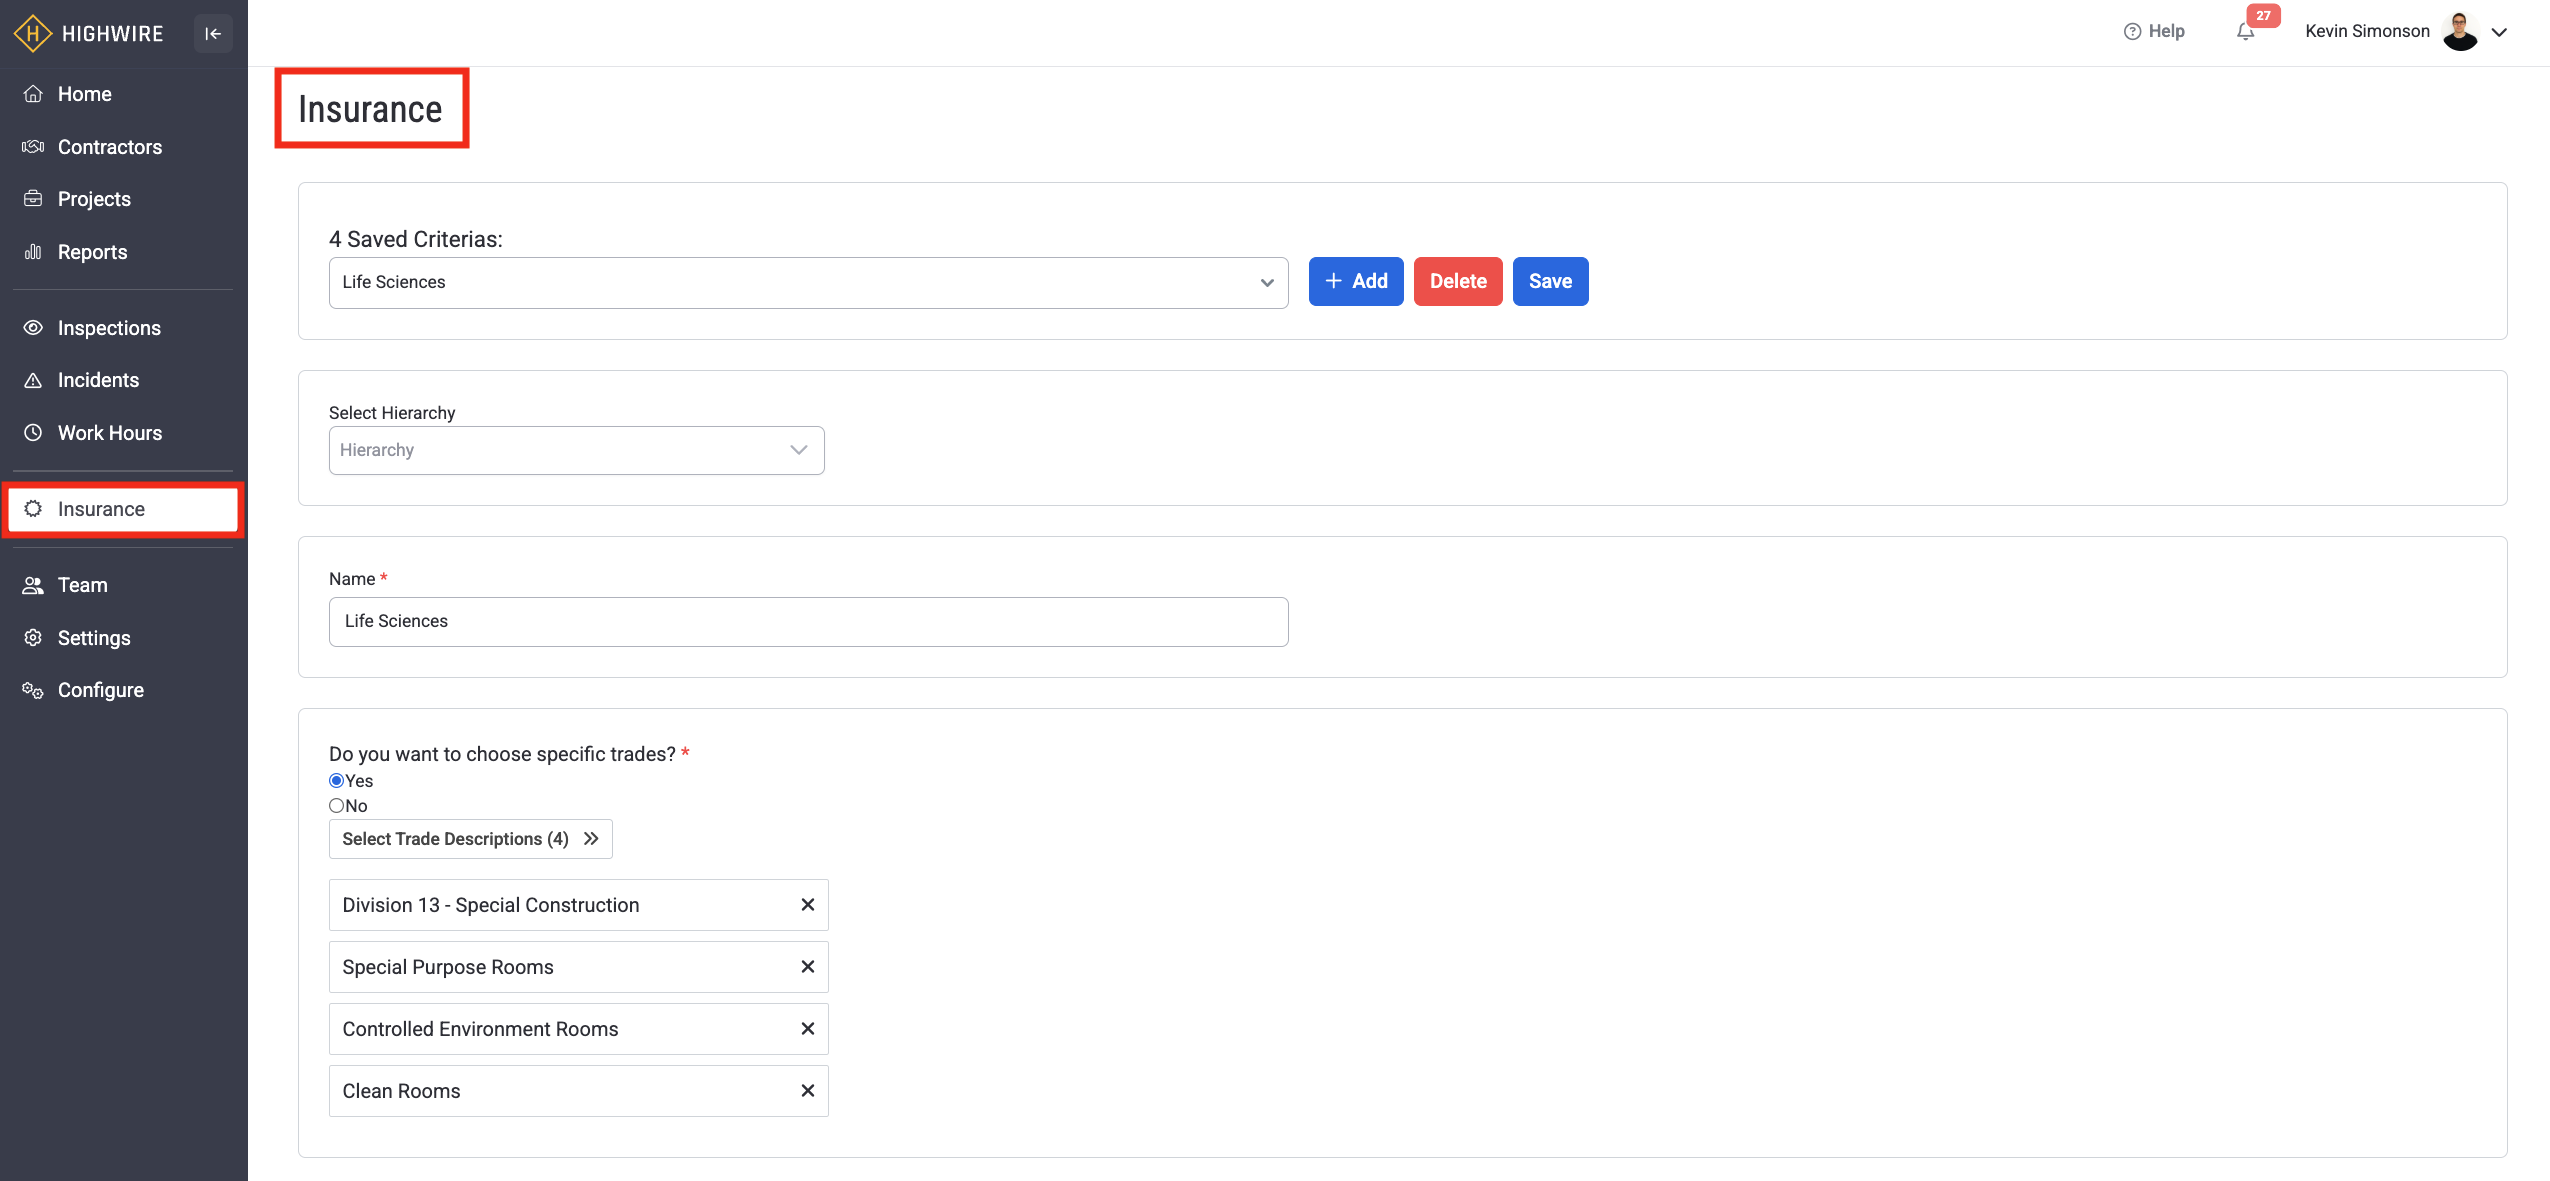Image resolution: width=2550 pixels, height=1181 pixels.
Task: Open the Saved Criterias dropdown
Action: [x=808, y=283]
